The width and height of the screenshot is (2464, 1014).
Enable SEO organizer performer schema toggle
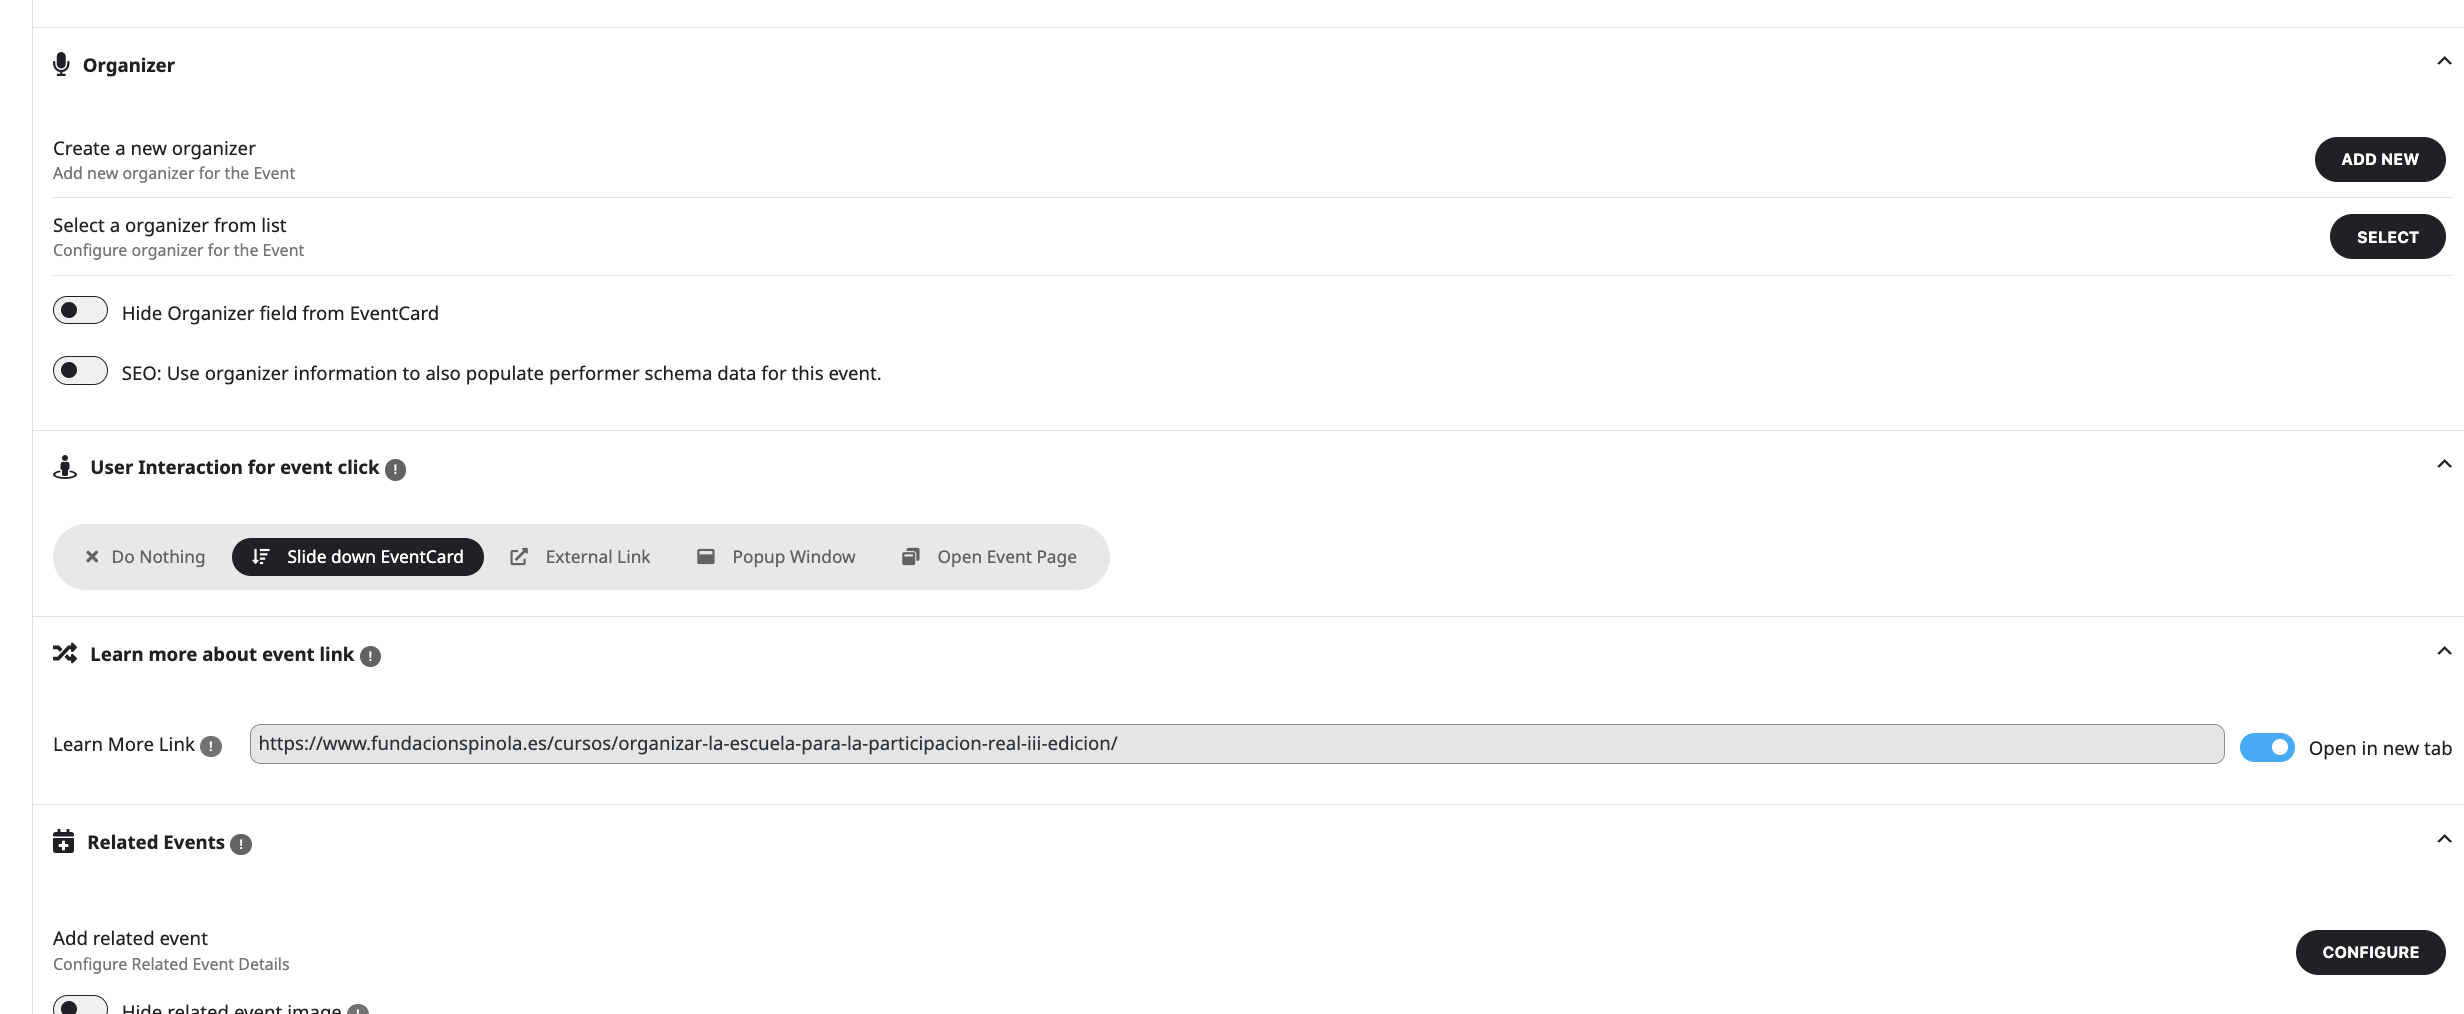(80, 371)
